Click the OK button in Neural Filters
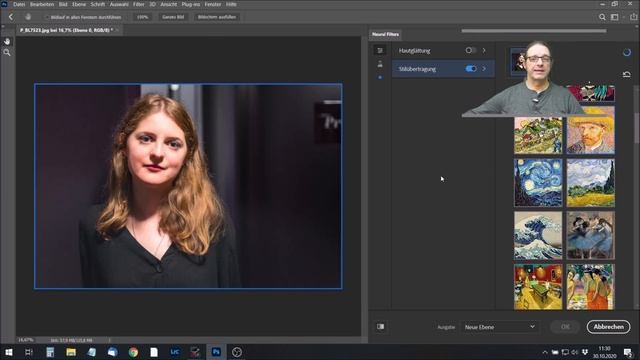This screenshot has width=640, height=360. point(565,327)
